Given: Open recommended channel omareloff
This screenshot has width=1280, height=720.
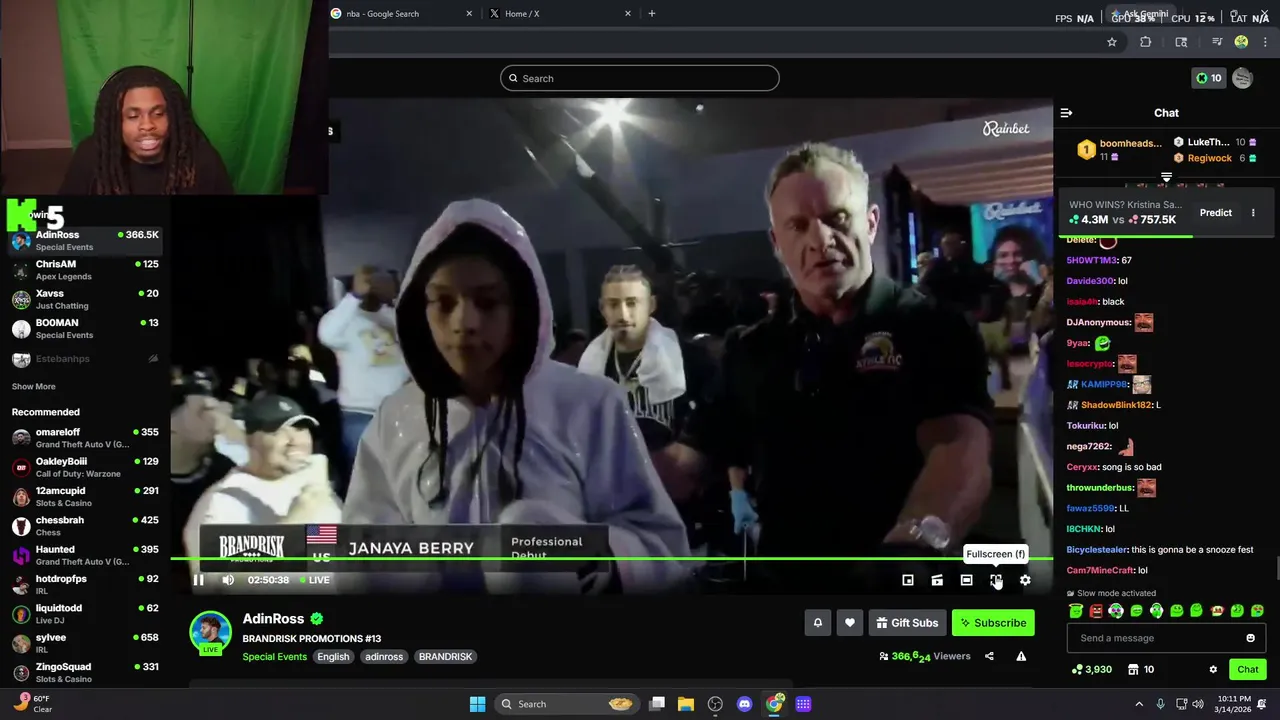Looking at the screenshot, I should click(85, 438).
